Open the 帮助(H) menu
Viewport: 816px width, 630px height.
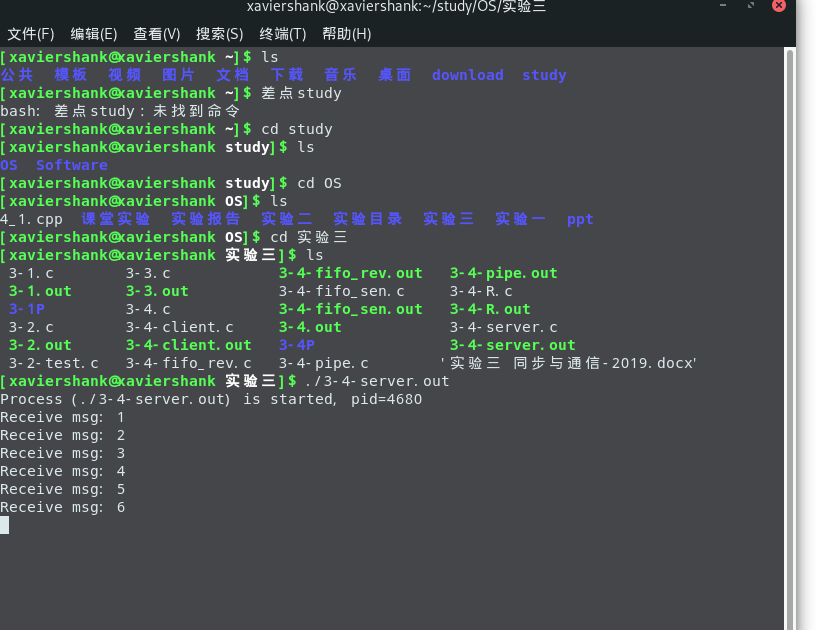point(347,34)
